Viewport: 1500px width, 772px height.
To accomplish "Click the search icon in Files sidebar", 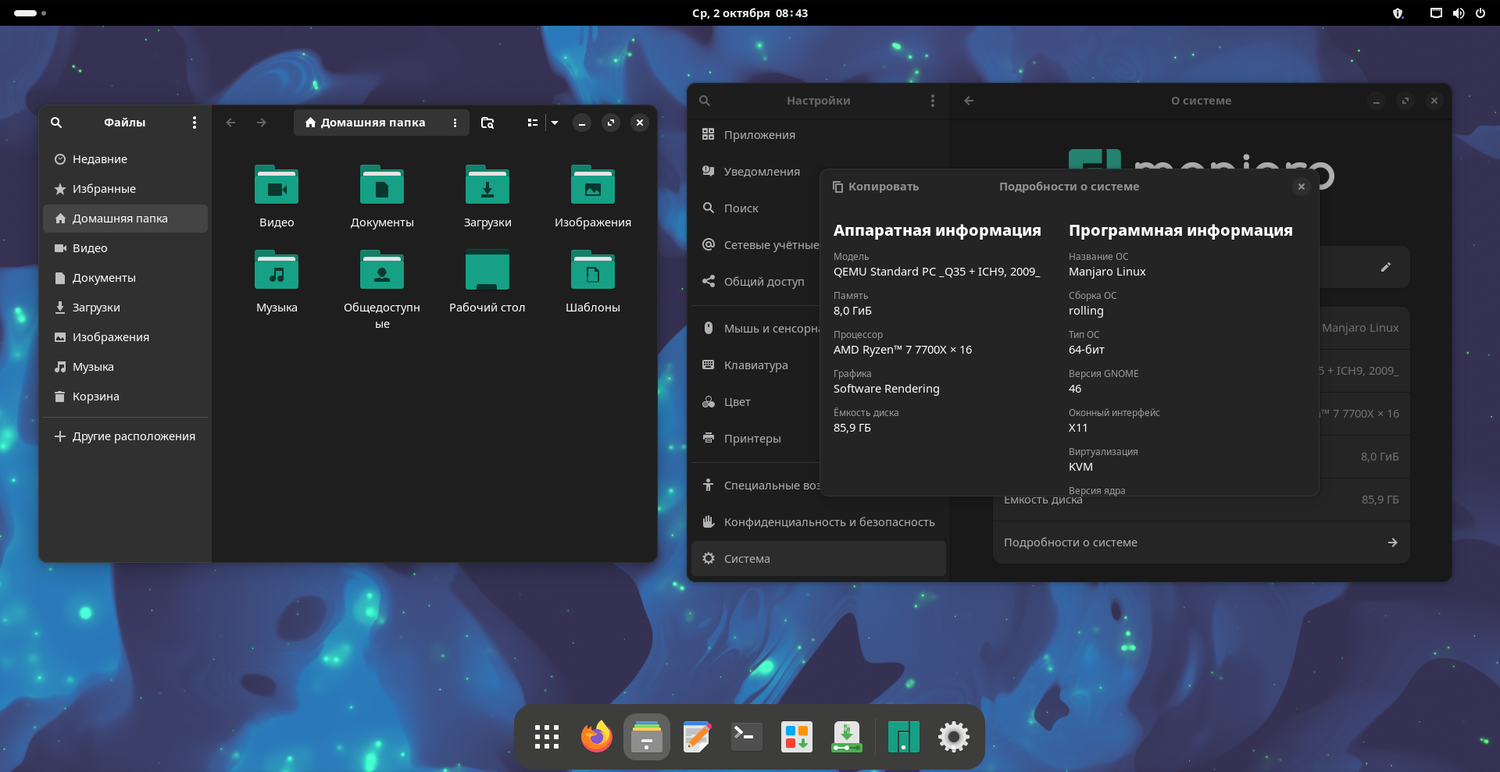I will point(56,123).
